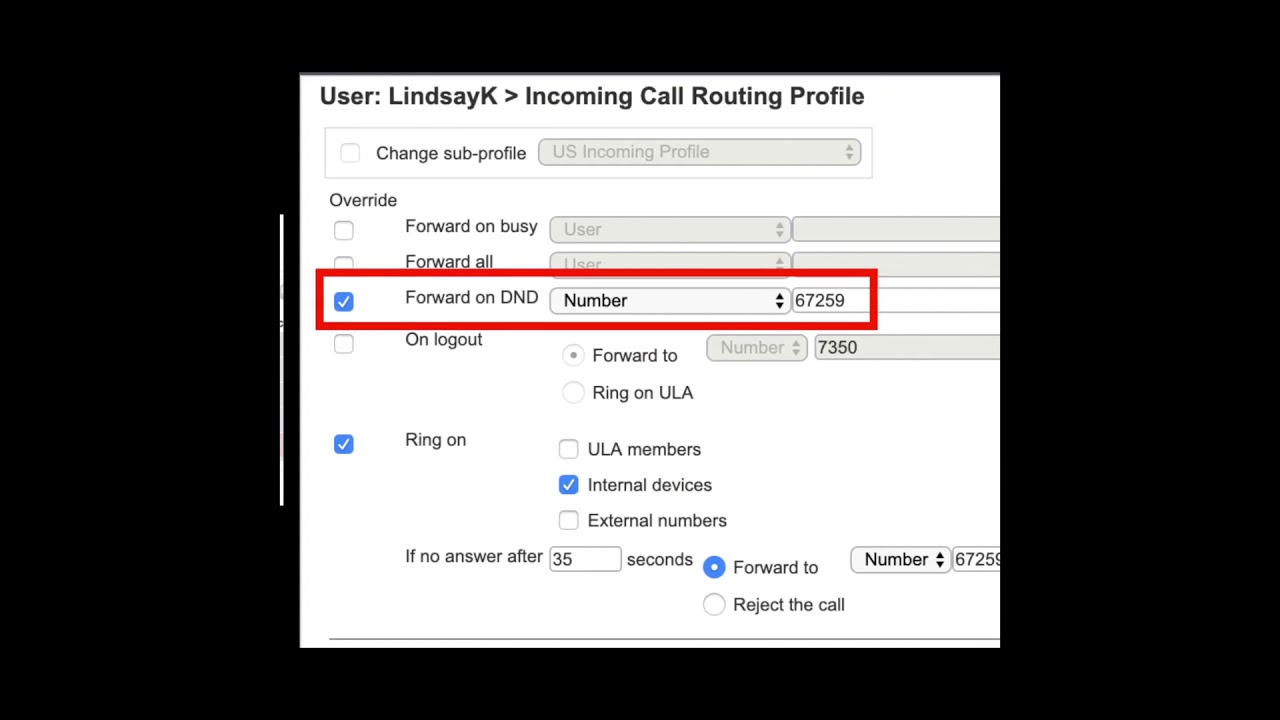Uncheck the Forward on DND checkbox
Image resolution: width=1280 pixels, height=720 pixels.
[344, 301]
